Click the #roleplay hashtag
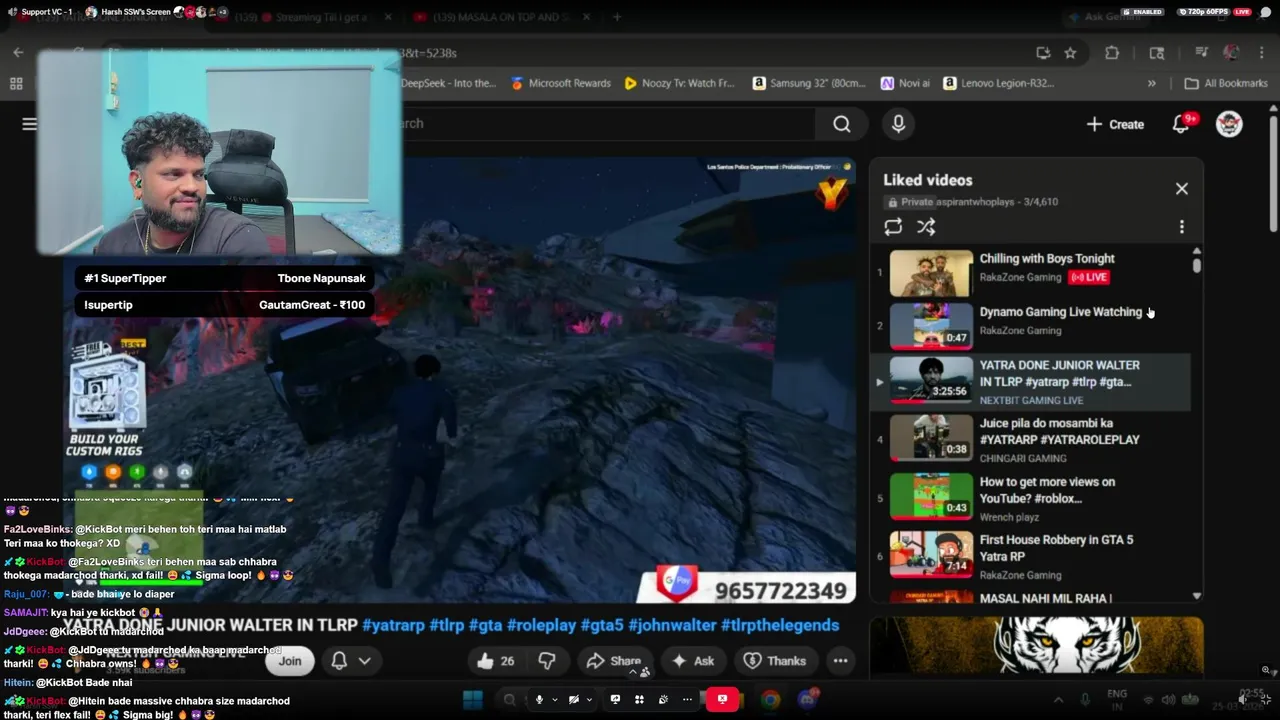 (x=541, y=625)
